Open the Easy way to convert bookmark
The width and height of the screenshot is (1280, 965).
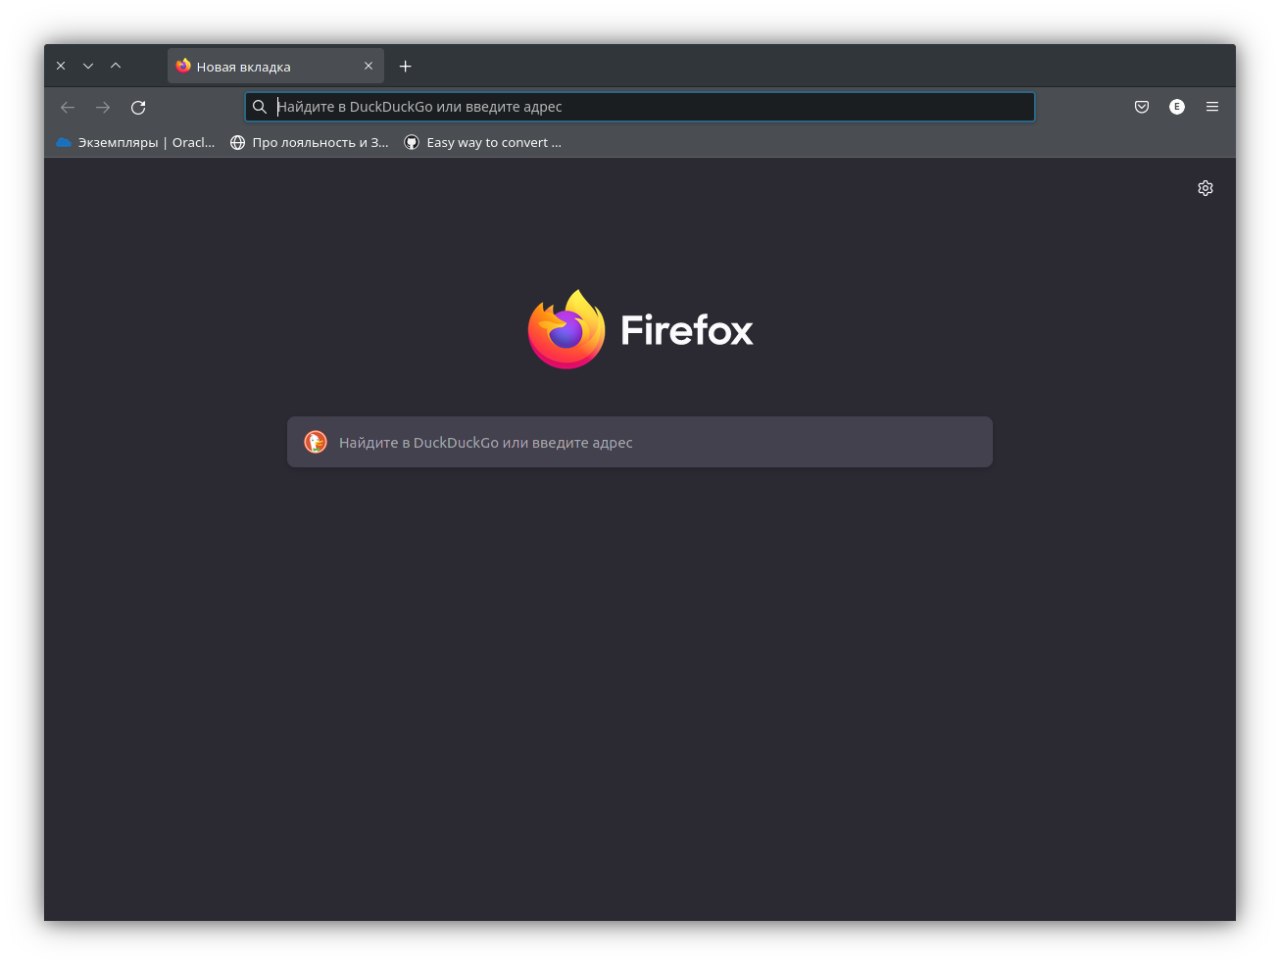tap(483, 142)
